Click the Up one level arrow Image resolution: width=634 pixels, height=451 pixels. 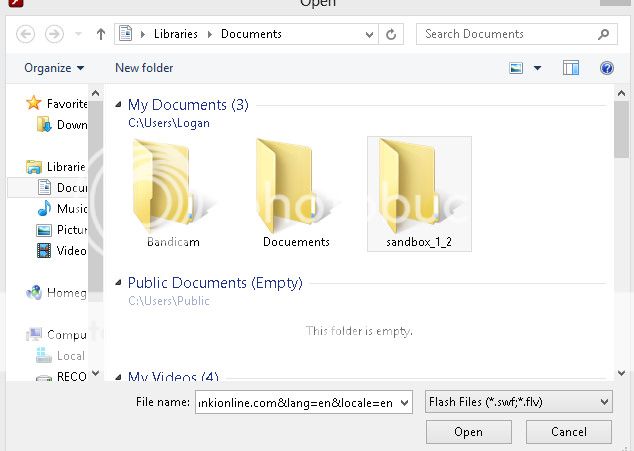point(101,34)
